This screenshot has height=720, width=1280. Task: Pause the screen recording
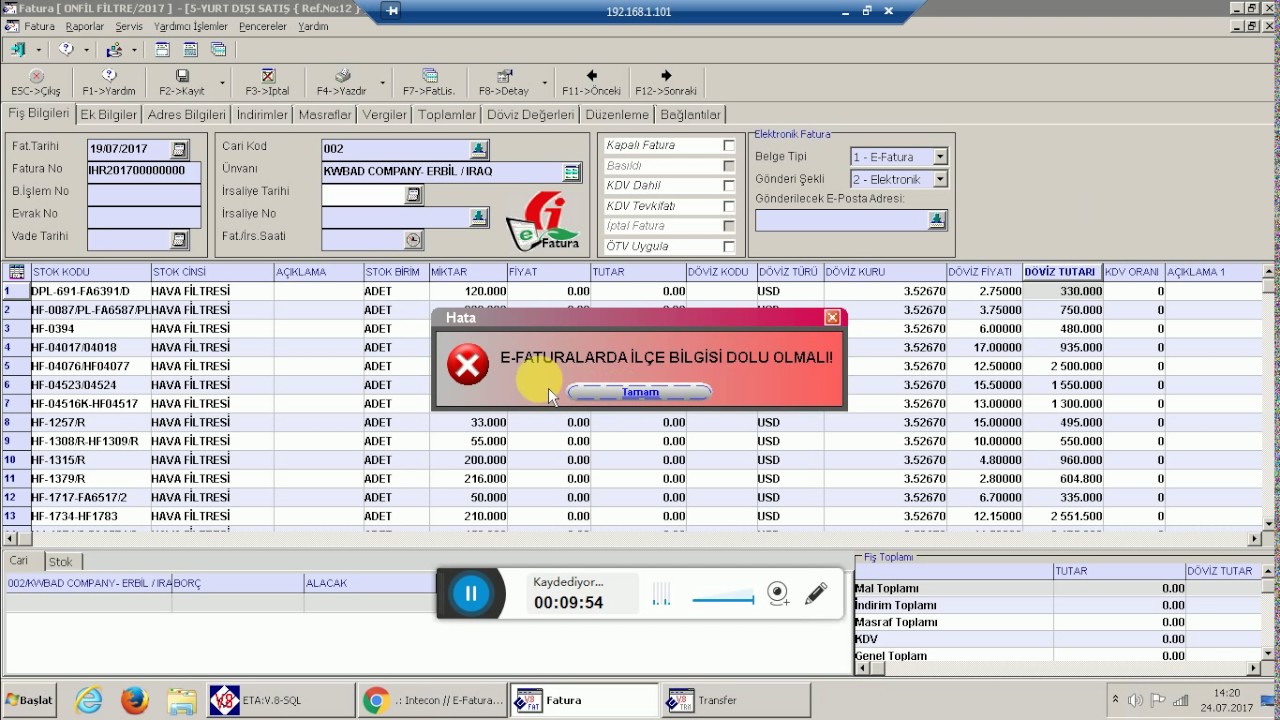(x=470, y=593)
